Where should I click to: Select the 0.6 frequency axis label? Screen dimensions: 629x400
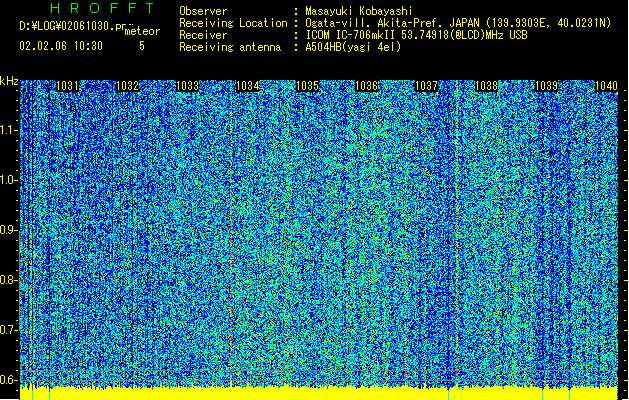pos(8,380)
